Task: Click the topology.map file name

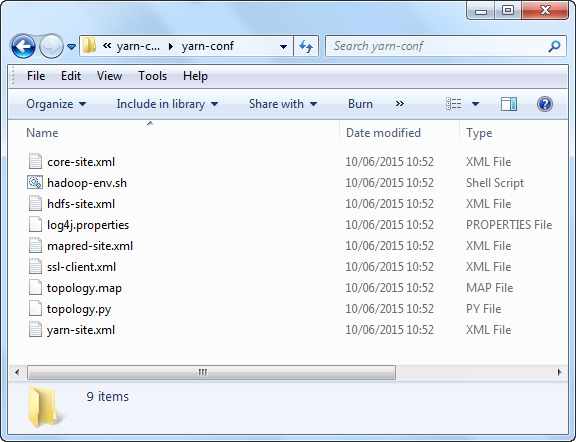Action: [84, 288]
